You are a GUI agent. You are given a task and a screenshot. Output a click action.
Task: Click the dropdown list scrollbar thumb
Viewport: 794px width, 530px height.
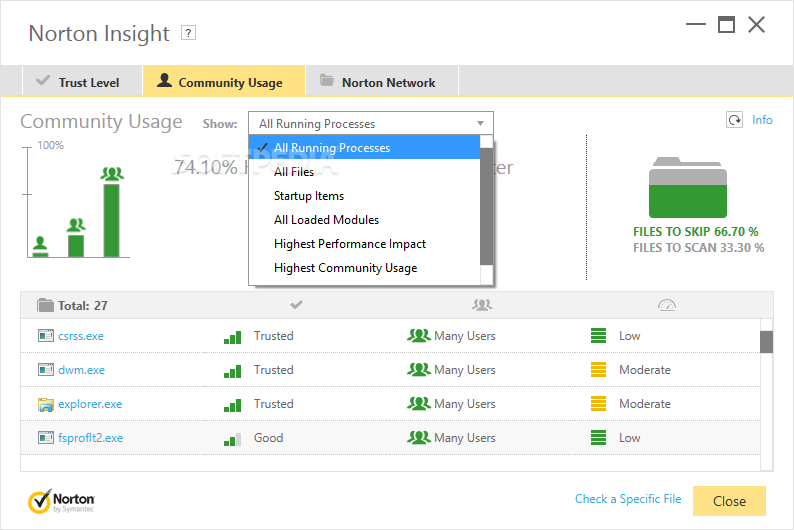pos(486,206)
